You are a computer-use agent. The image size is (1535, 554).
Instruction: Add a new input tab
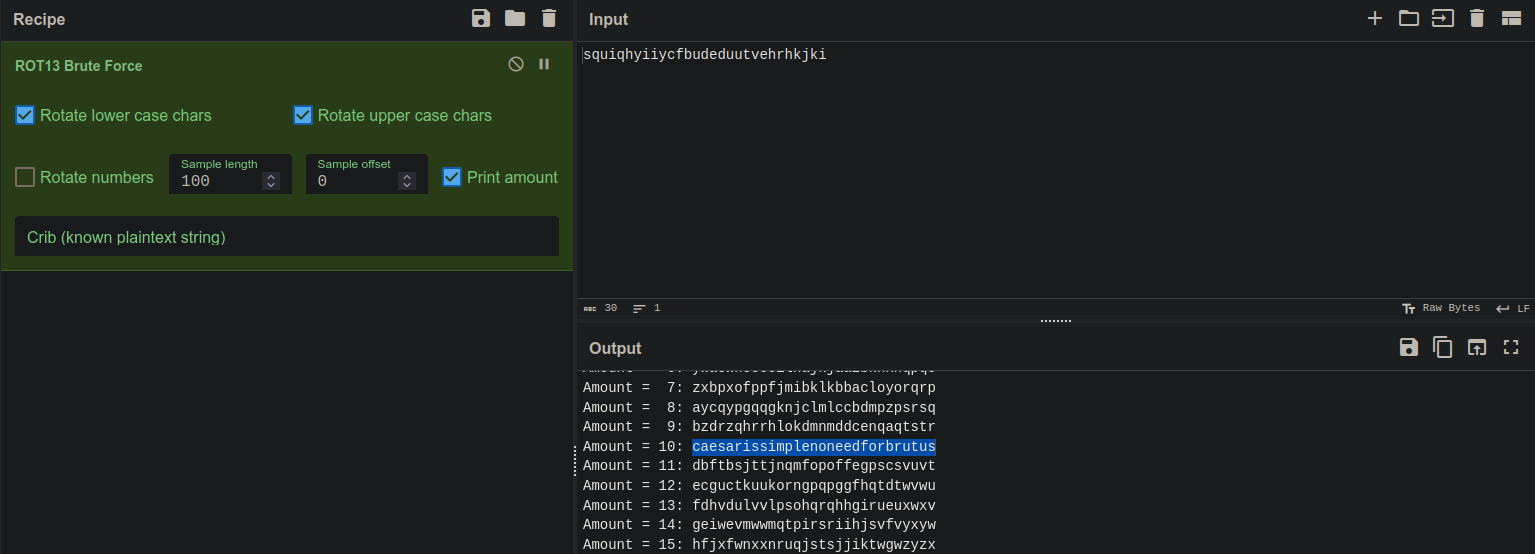1375,18
